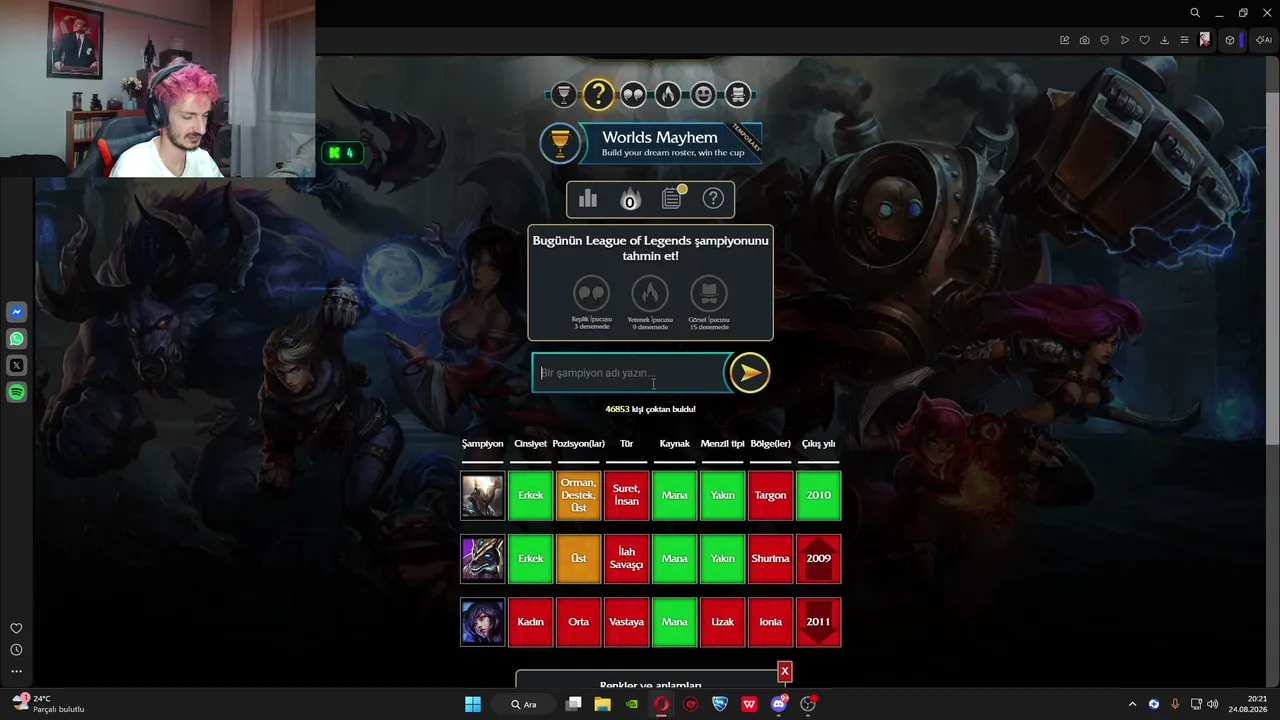This screenshot has width=1280, height=720.
Task: Click the taskbar Ara search box
Action: [524, 704]
